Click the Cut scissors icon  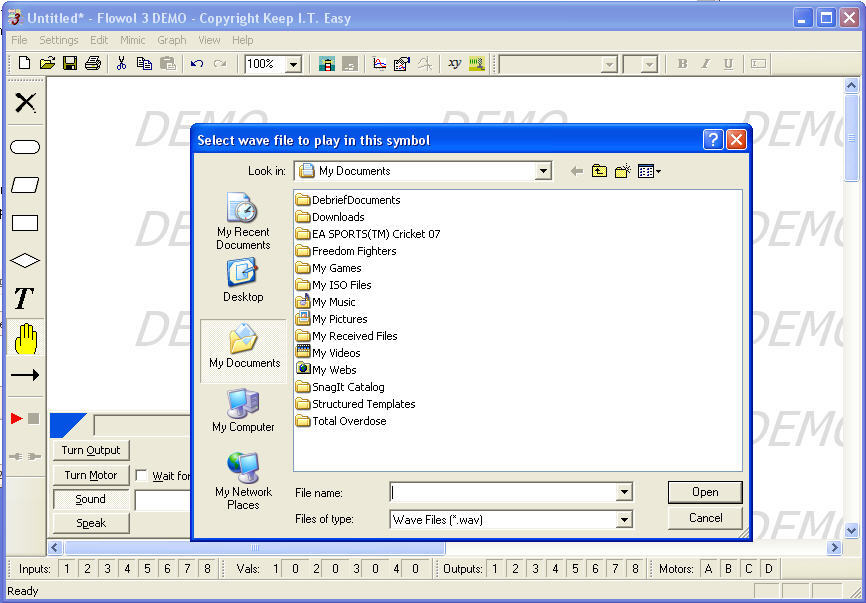pyautogui.click(x=122, y=64)
